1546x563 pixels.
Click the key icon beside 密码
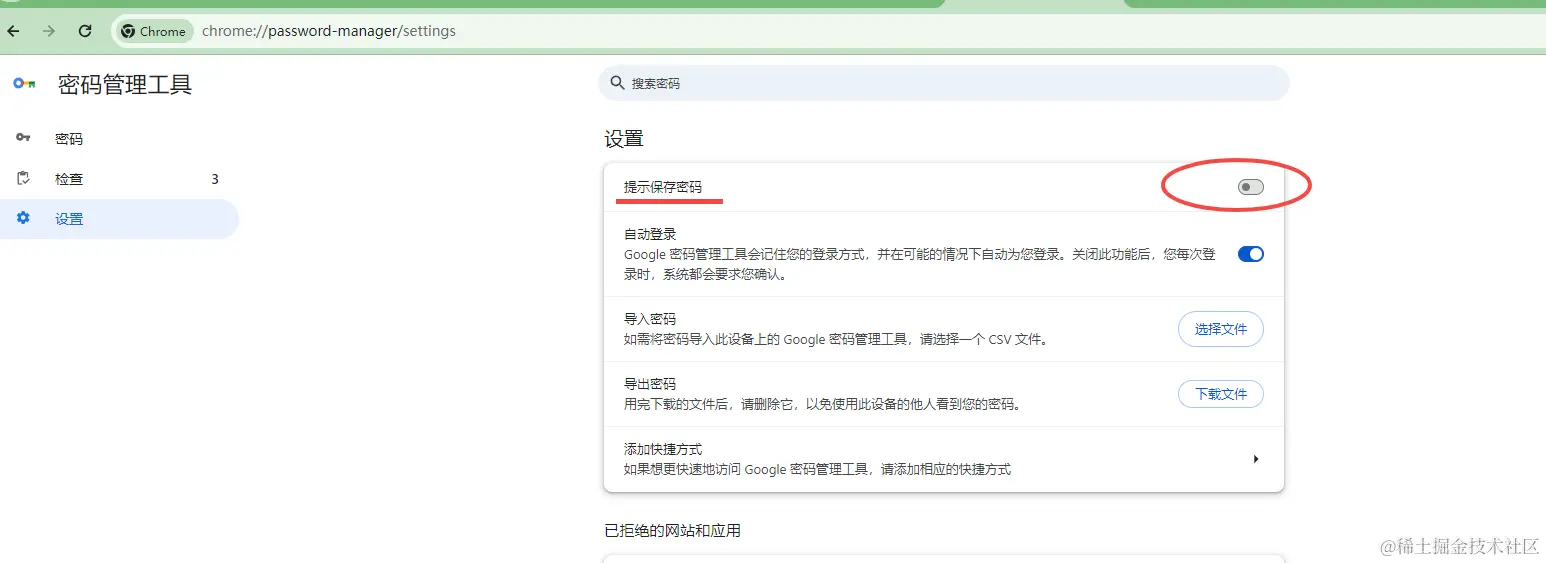point(23,138)
